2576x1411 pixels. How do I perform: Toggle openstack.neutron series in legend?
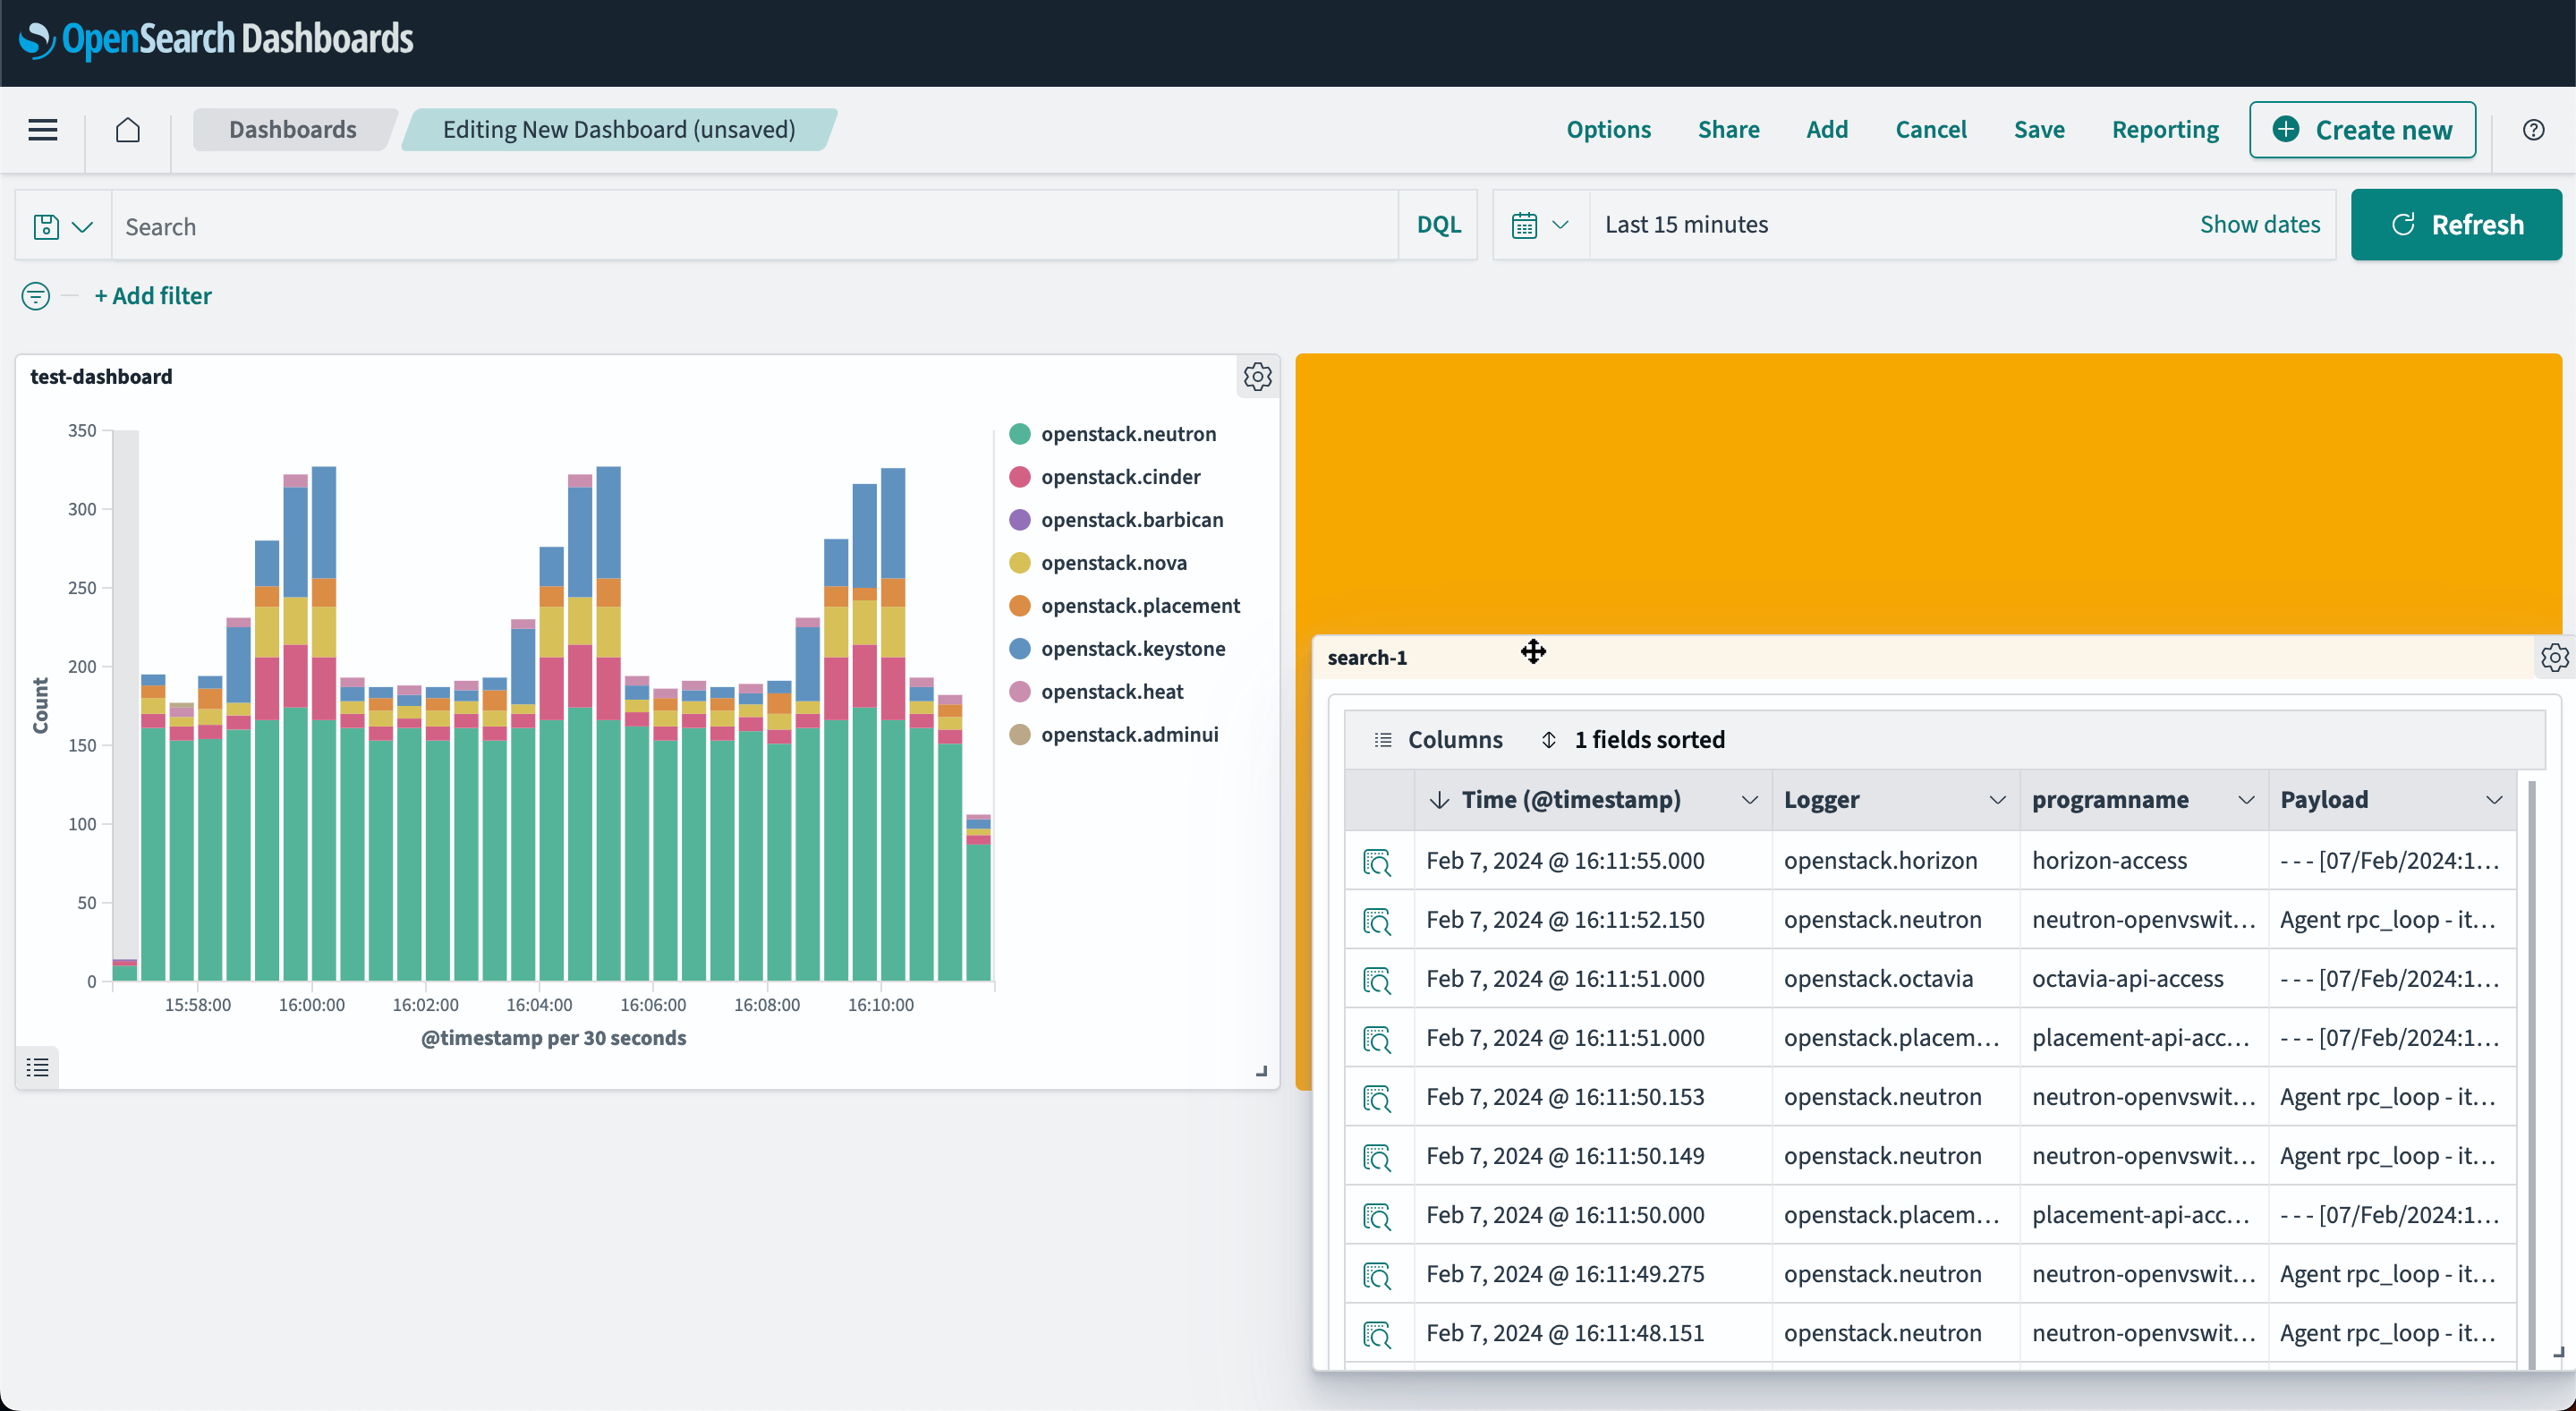pyautogui.click(x=1128, y=434)
